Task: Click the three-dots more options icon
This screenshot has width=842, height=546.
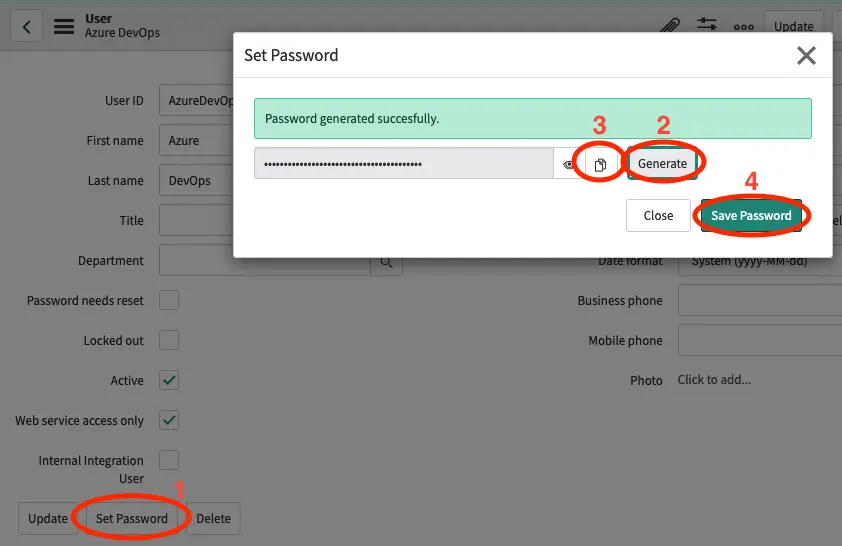Action: tap(743, 27)
